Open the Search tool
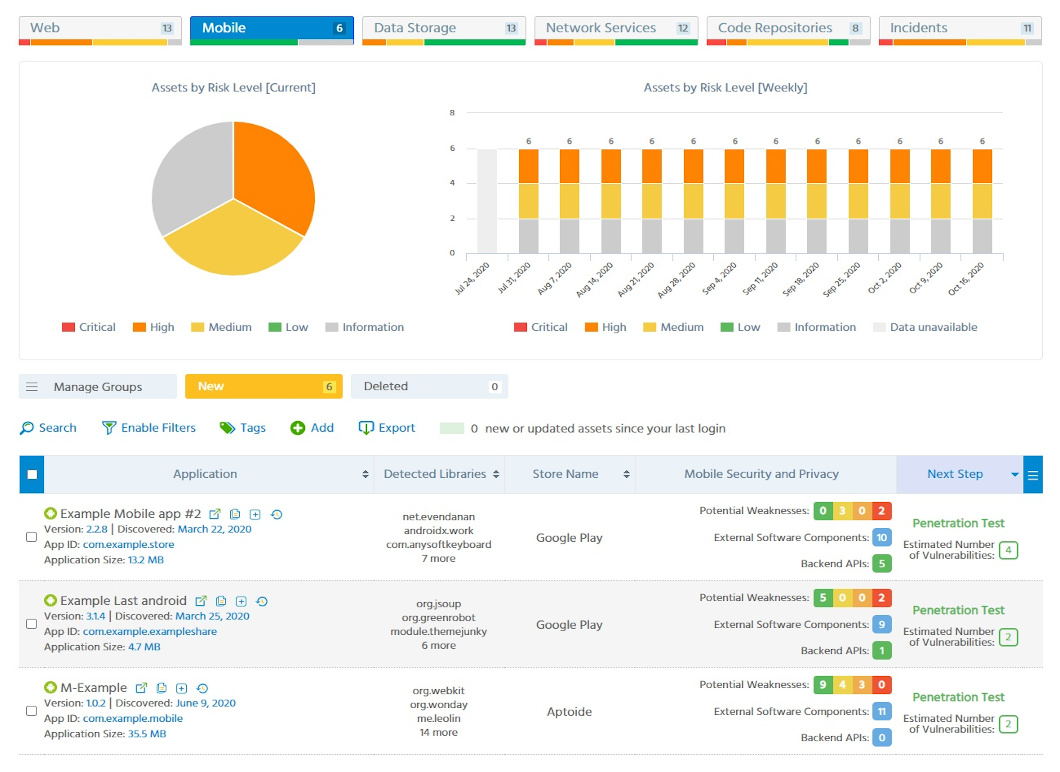The image size is (1060, 772). [x=48, y=427]
